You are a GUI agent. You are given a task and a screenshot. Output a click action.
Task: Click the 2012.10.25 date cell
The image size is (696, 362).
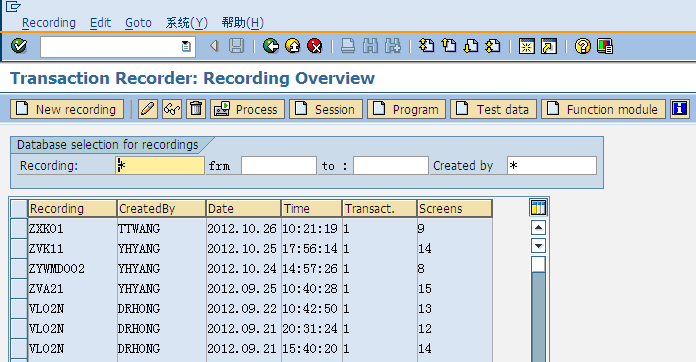pos(244,248)
